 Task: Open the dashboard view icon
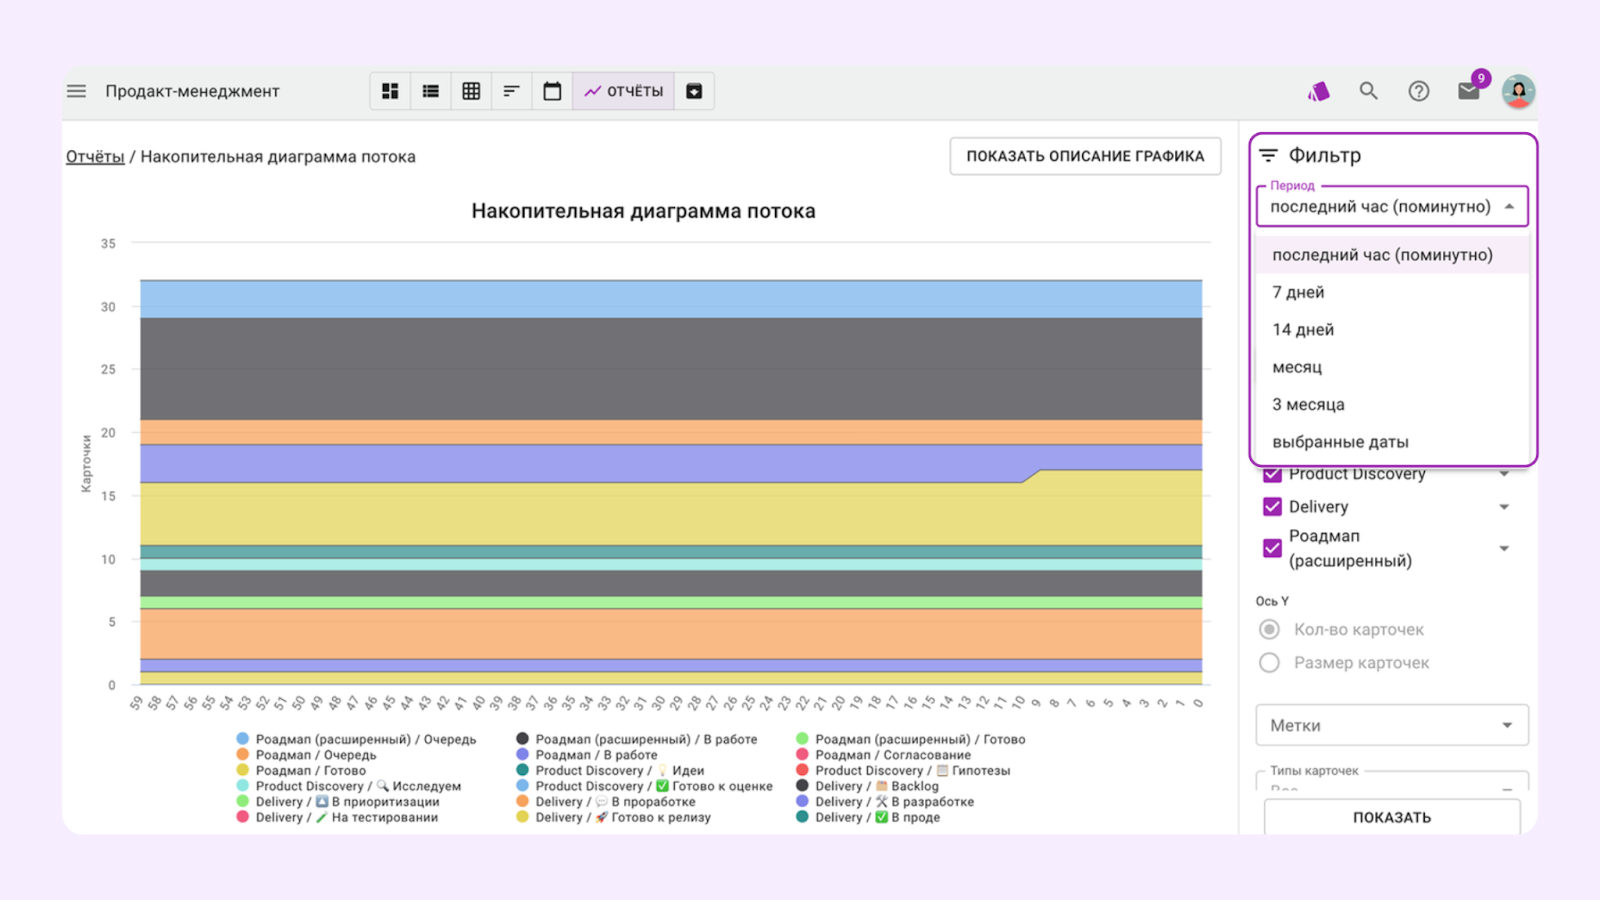[390, 90]
